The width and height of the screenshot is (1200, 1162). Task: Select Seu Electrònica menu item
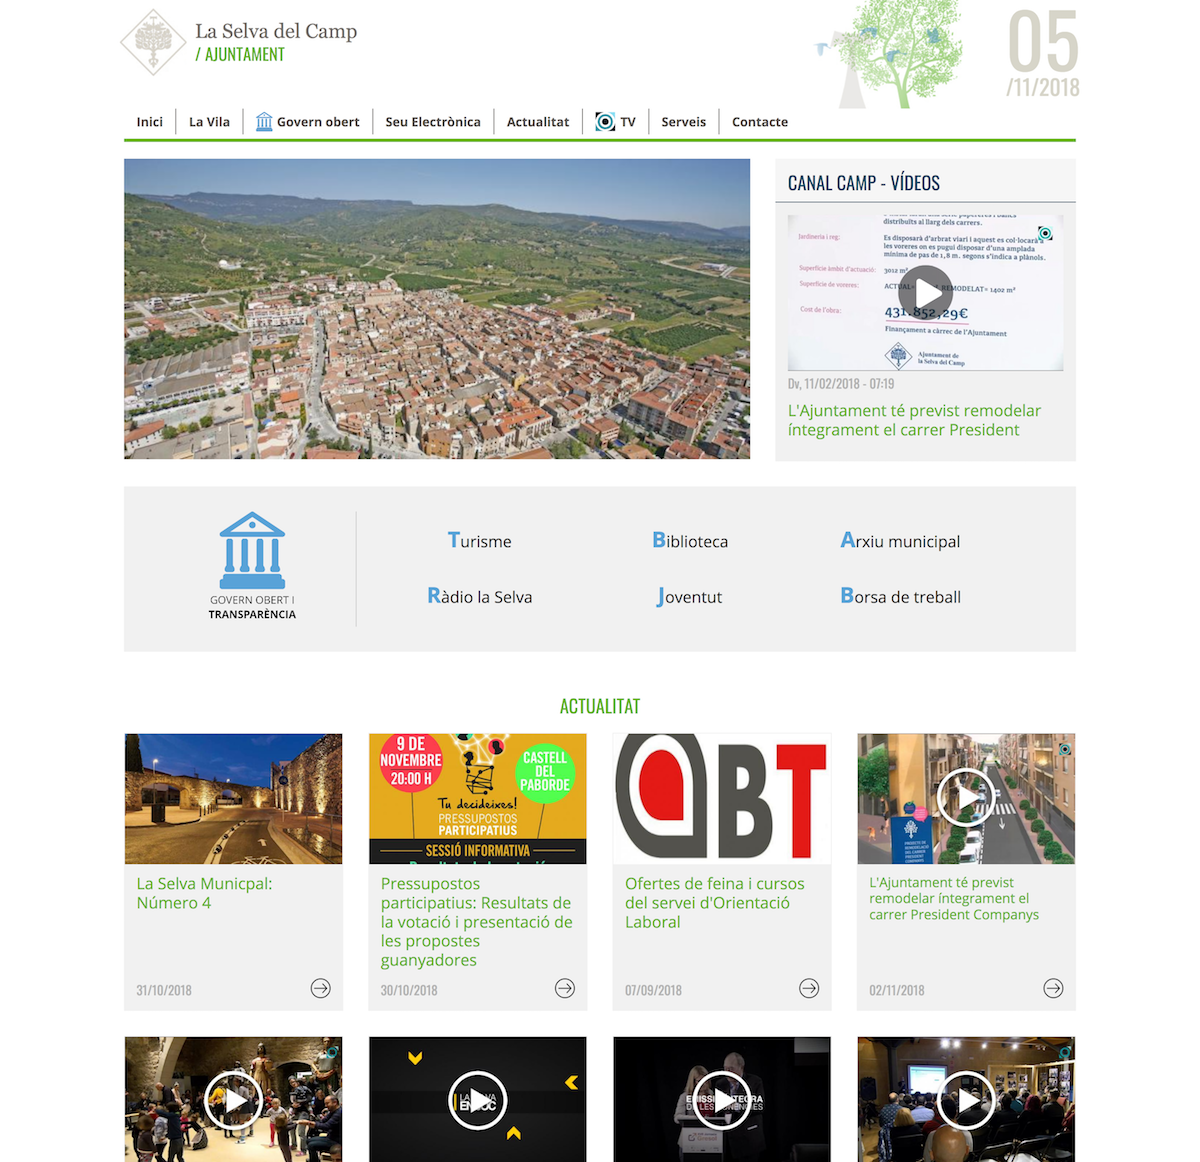pyautogui.click(x=433, y=122)
